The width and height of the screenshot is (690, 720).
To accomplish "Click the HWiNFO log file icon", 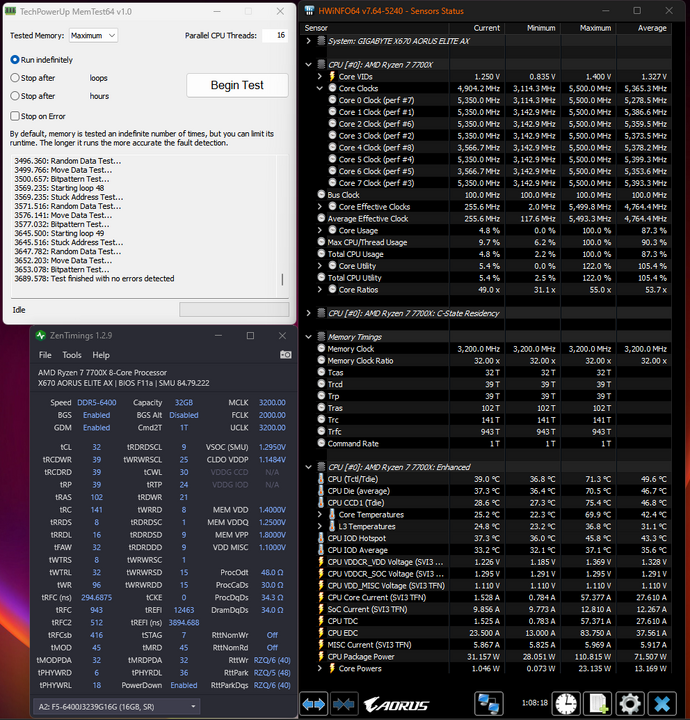I will point(598,704).
